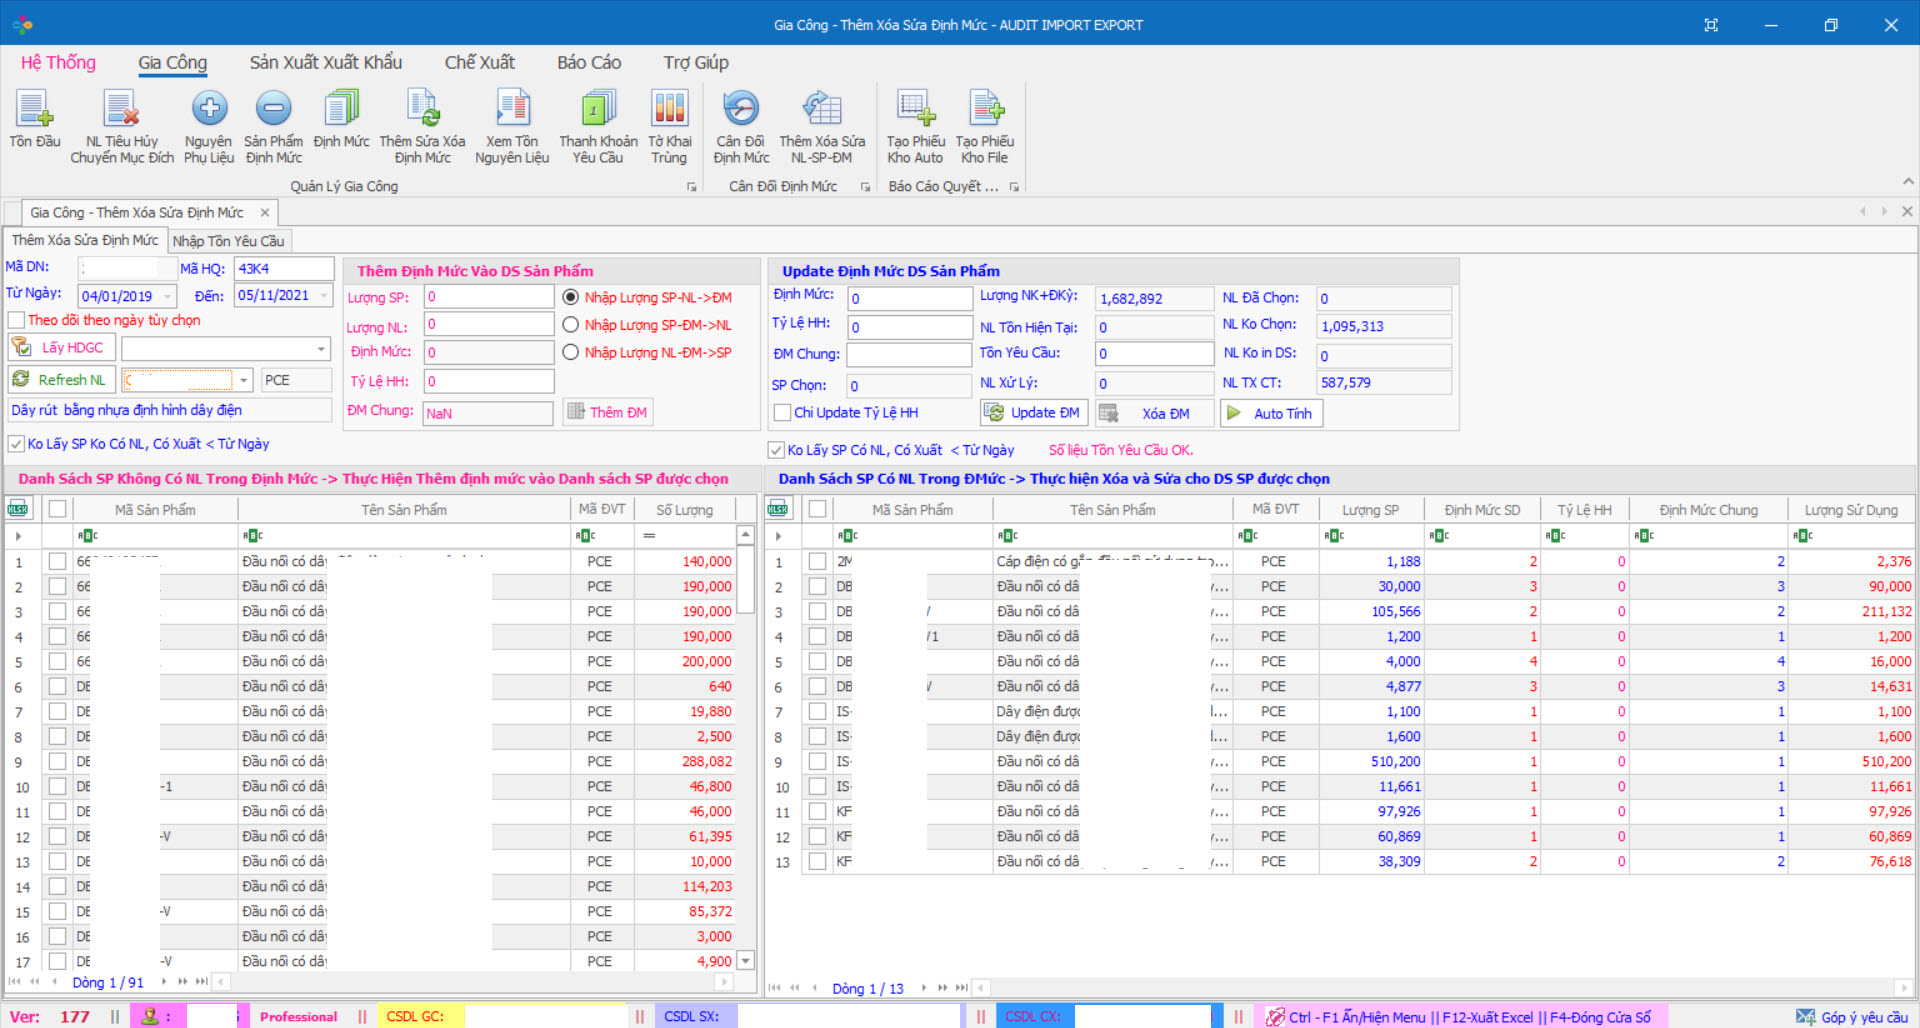Select Nhập Lượng SP-ĐM->NL radio option
The image size is (1920, 1028).
pos(571,325)
